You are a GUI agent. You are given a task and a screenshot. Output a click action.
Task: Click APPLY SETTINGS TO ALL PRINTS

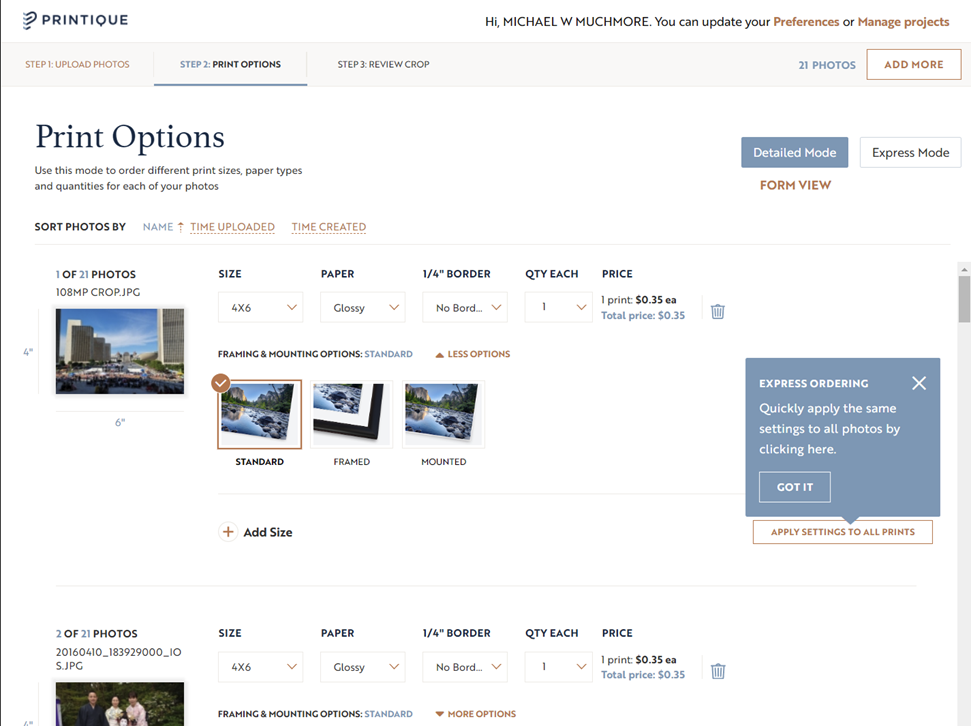tap(842, 532)
